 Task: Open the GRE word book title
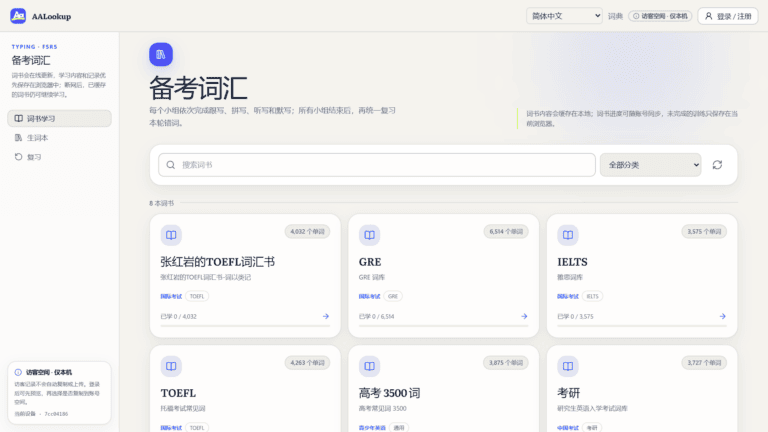point(370,262)
